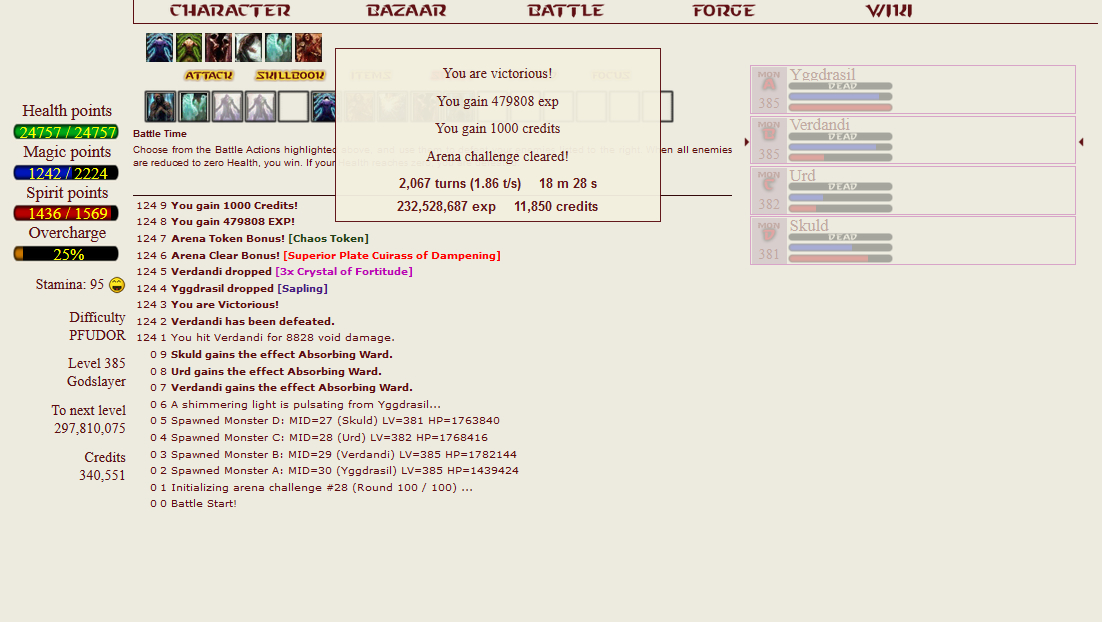Click the 'shimmering light is pulsating' log line
The image size is (1102, 622).
click(306, 404)
